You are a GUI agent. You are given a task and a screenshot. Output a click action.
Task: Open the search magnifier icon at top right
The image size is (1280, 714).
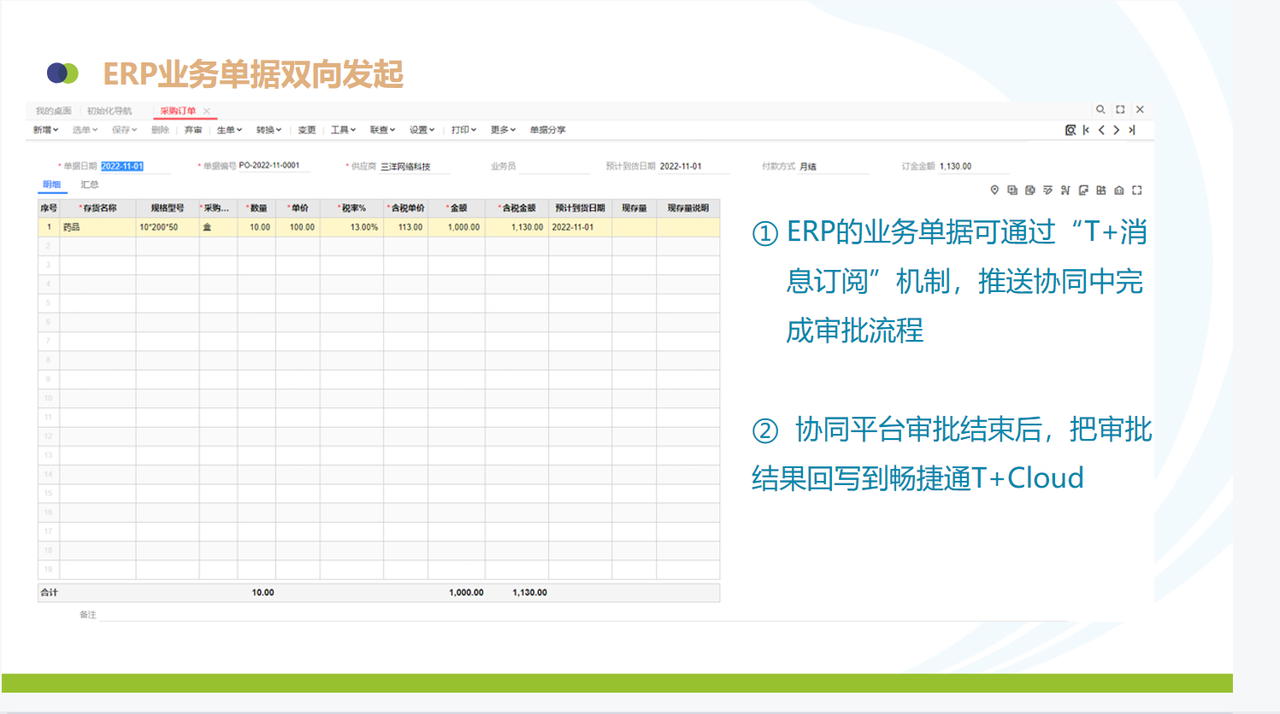pyautogui.click(x=1100, y=109)
